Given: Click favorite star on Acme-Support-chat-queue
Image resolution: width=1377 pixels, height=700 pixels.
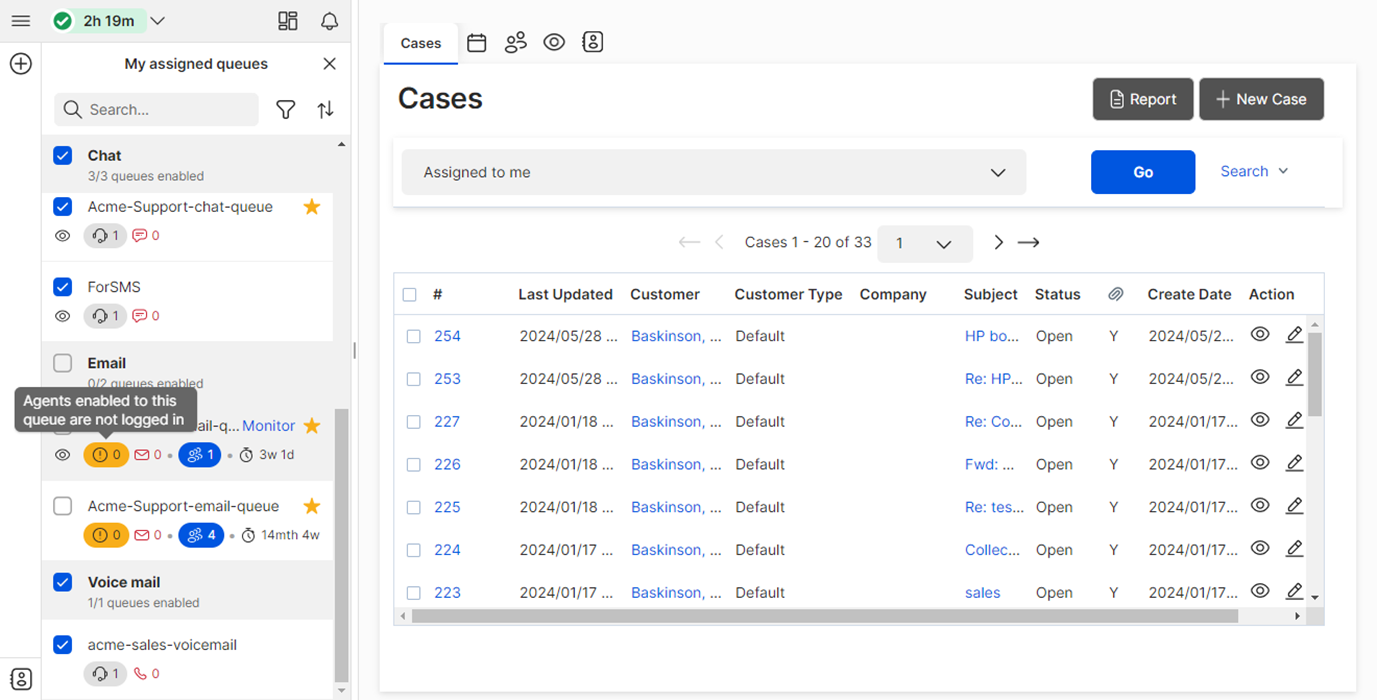Looking at the screenshot, I should coord(312,207).
